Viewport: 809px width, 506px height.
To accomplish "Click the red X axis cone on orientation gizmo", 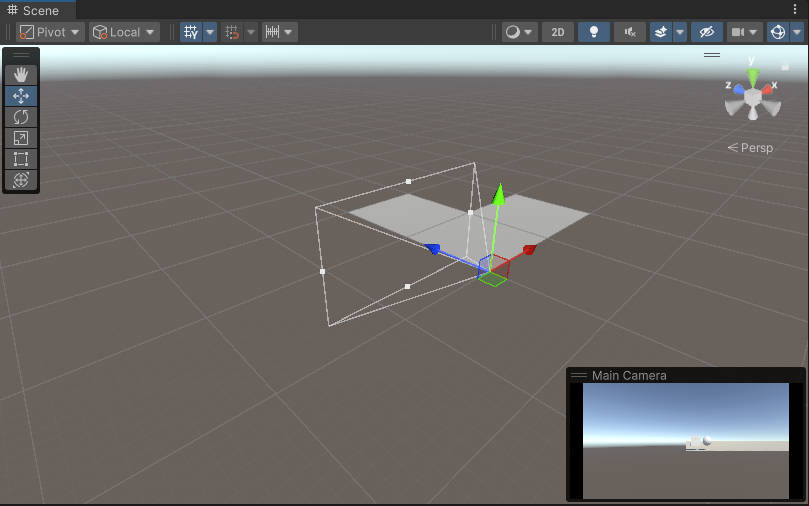I will point(768,89).
